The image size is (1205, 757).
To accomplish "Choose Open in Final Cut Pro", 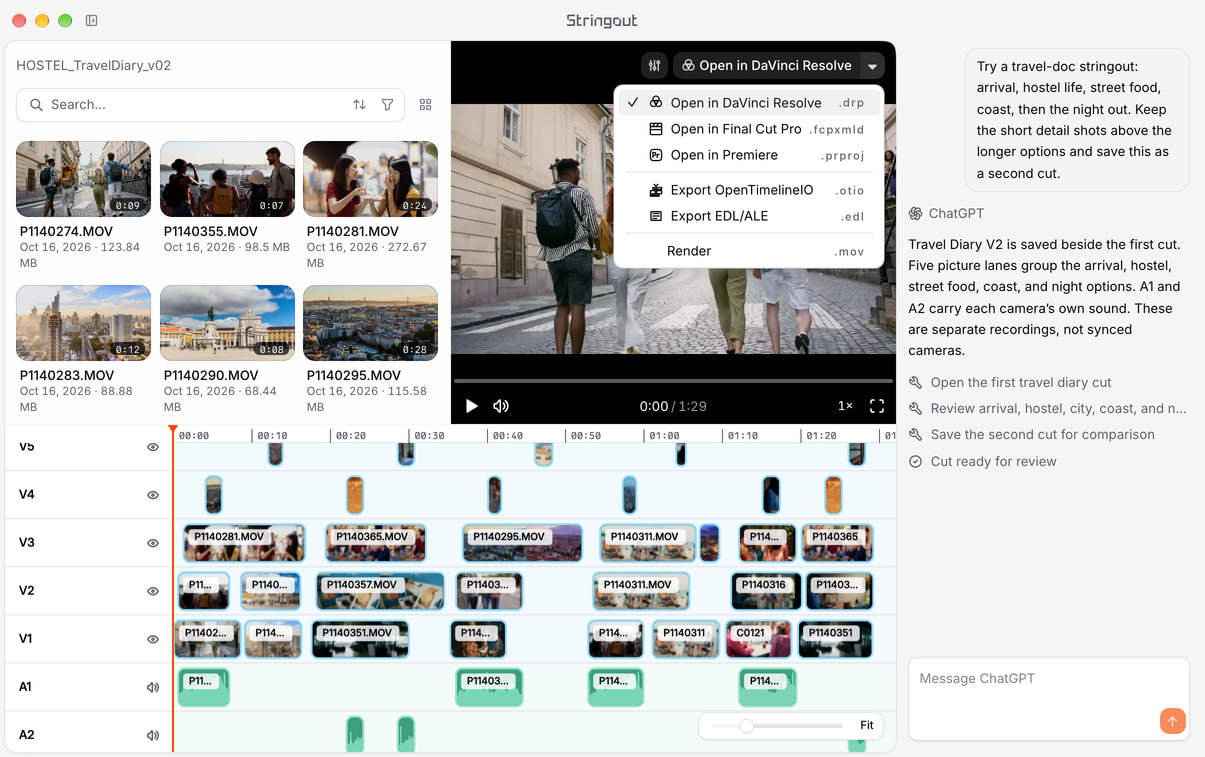I will 749,129.
